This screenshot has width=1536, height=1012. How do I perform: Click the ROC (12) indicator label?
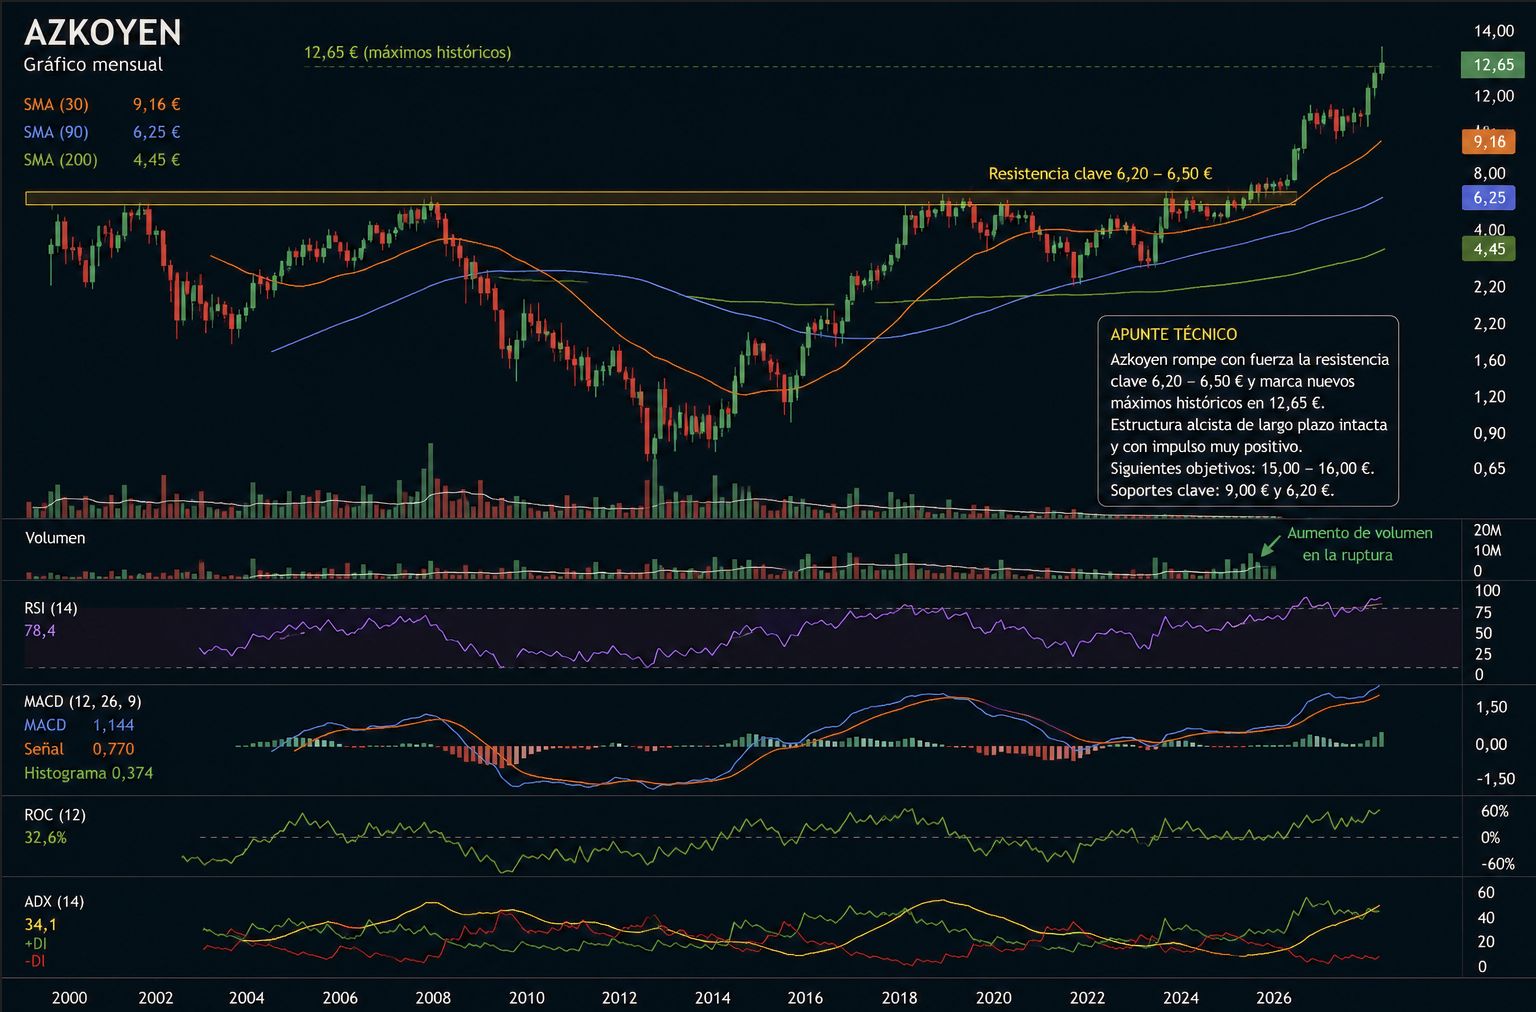click(x=55, y=815)
